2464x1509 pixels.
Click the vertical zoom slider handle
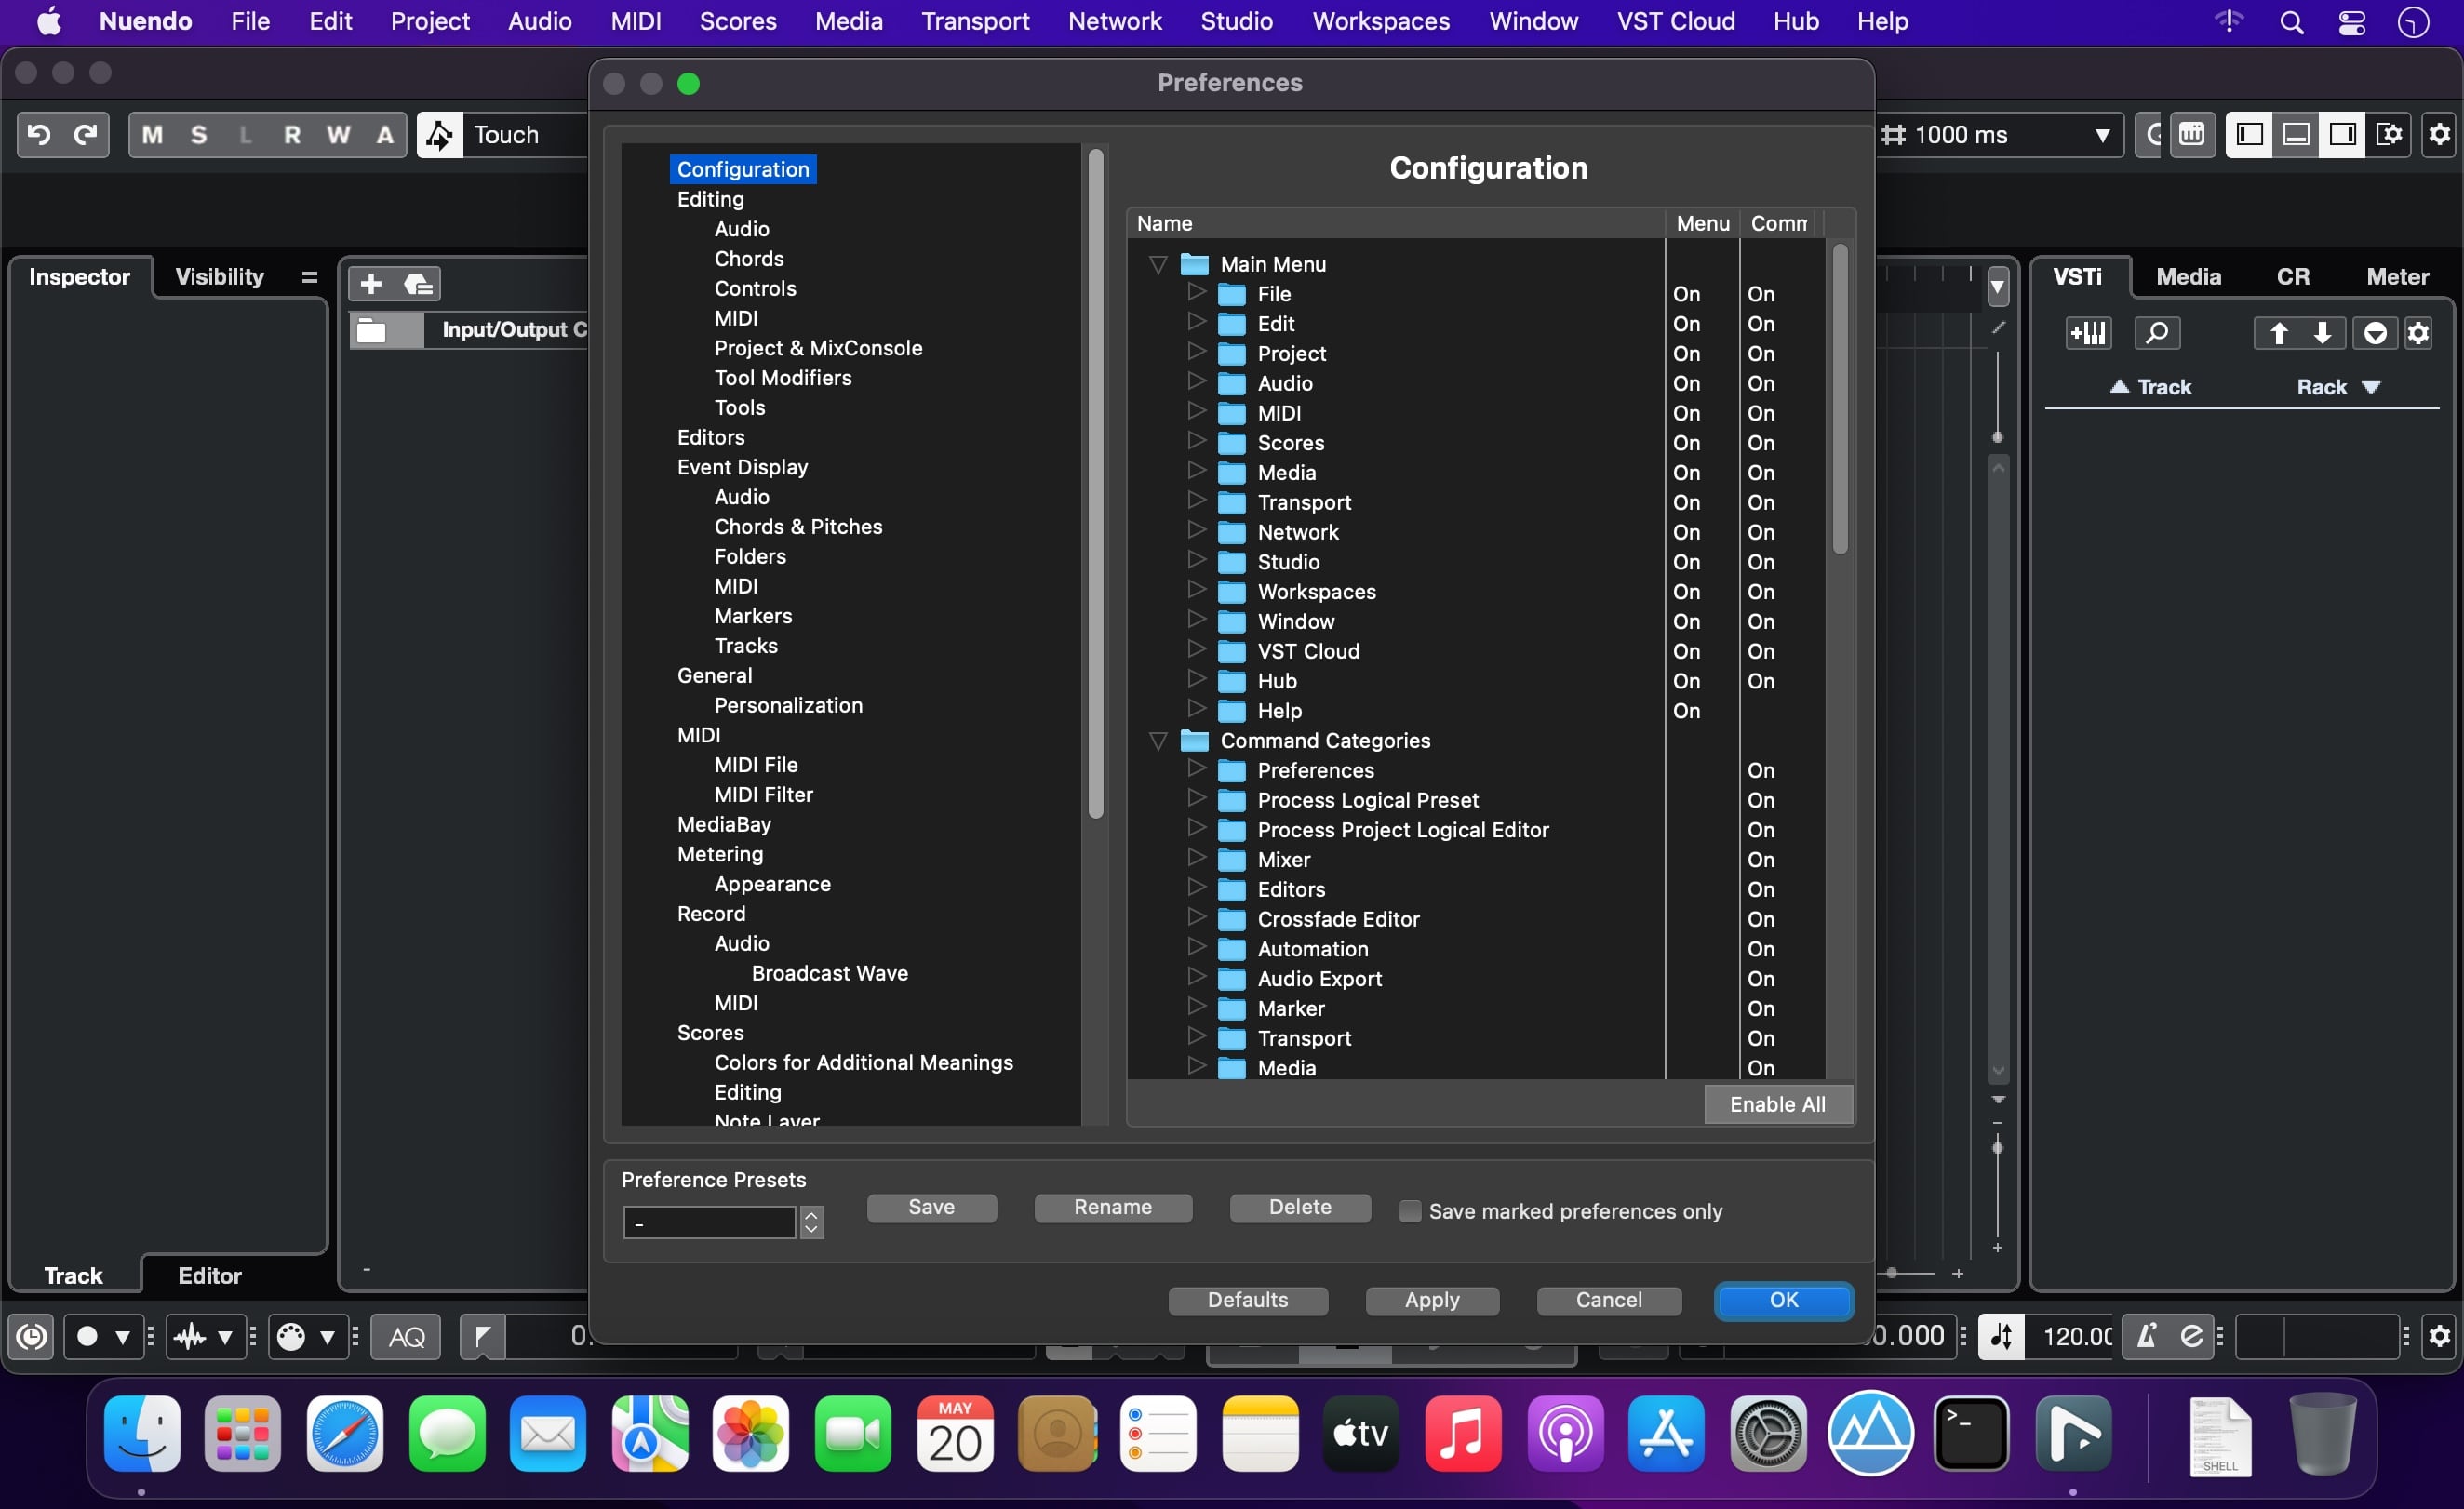tap(1997, 1148)
